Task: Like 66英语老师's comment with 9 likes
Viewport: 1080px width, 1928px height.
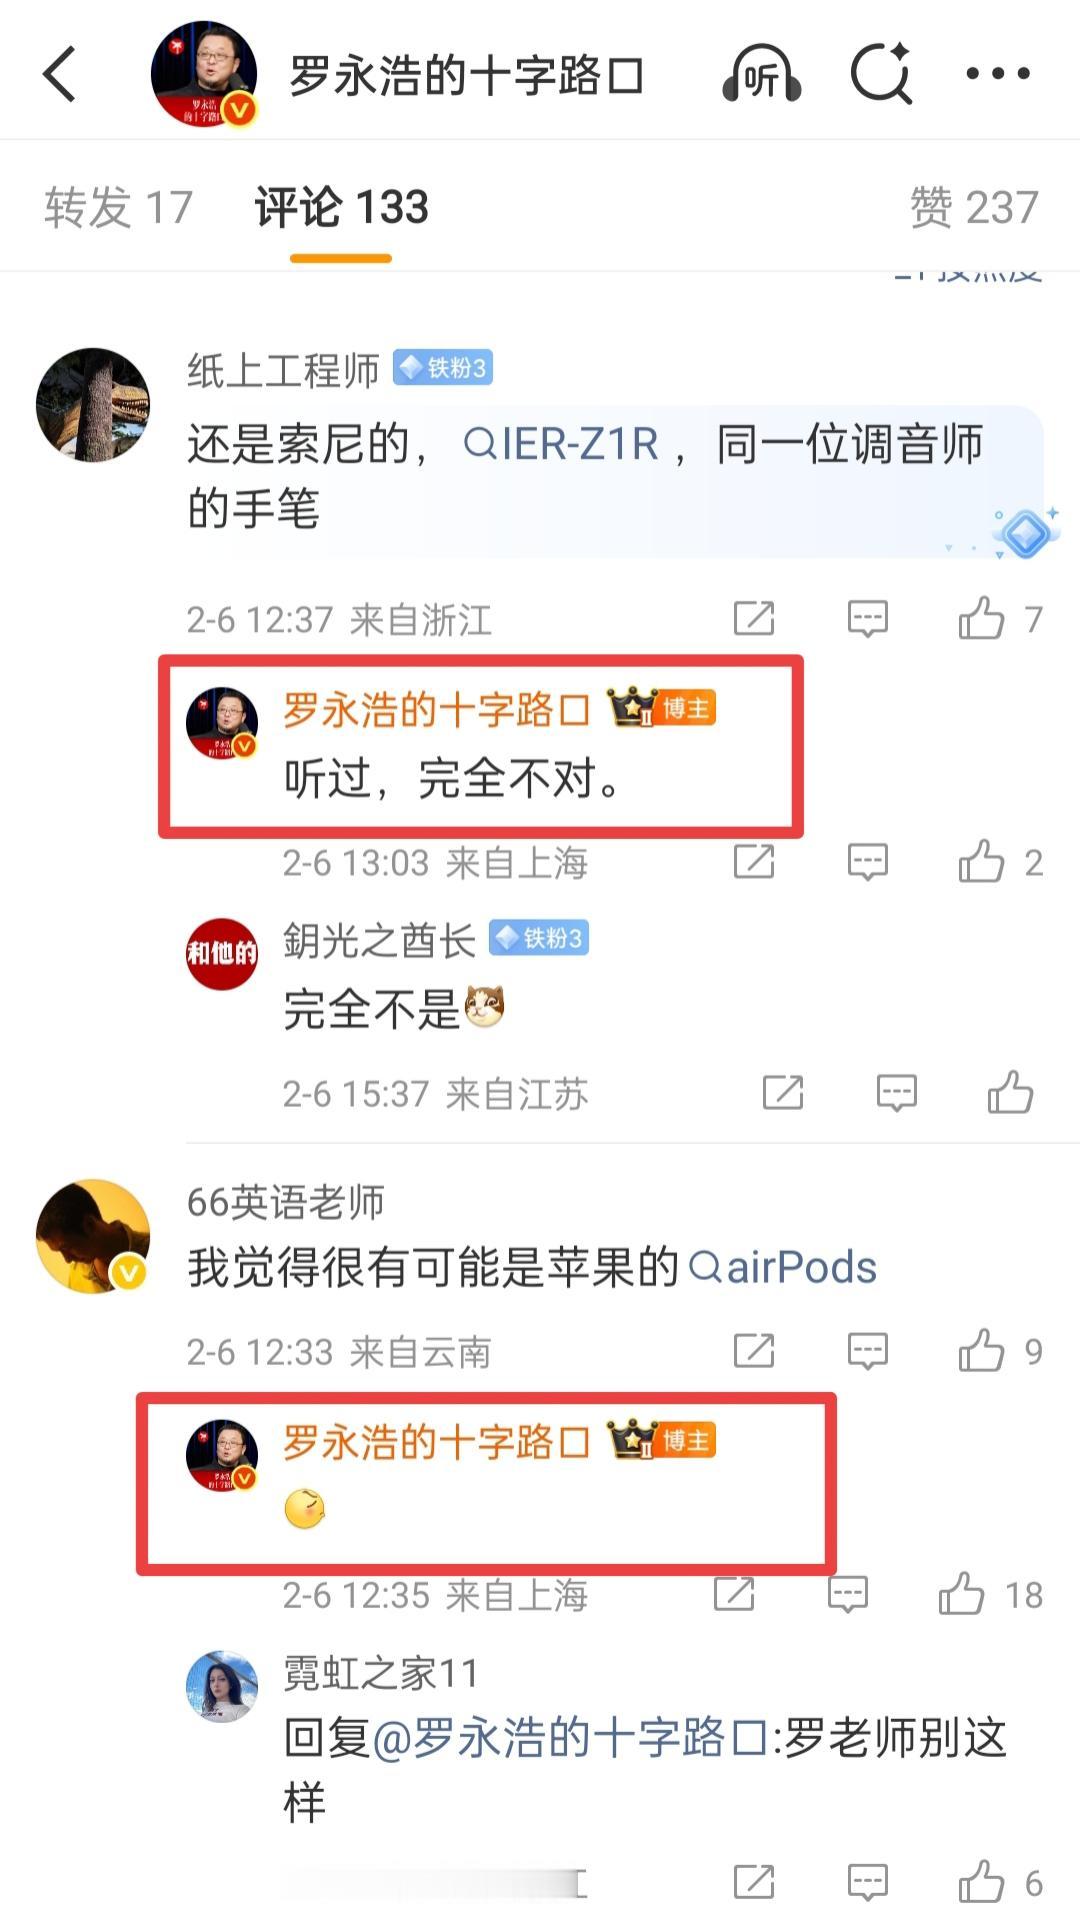Action: [981, 1351]
